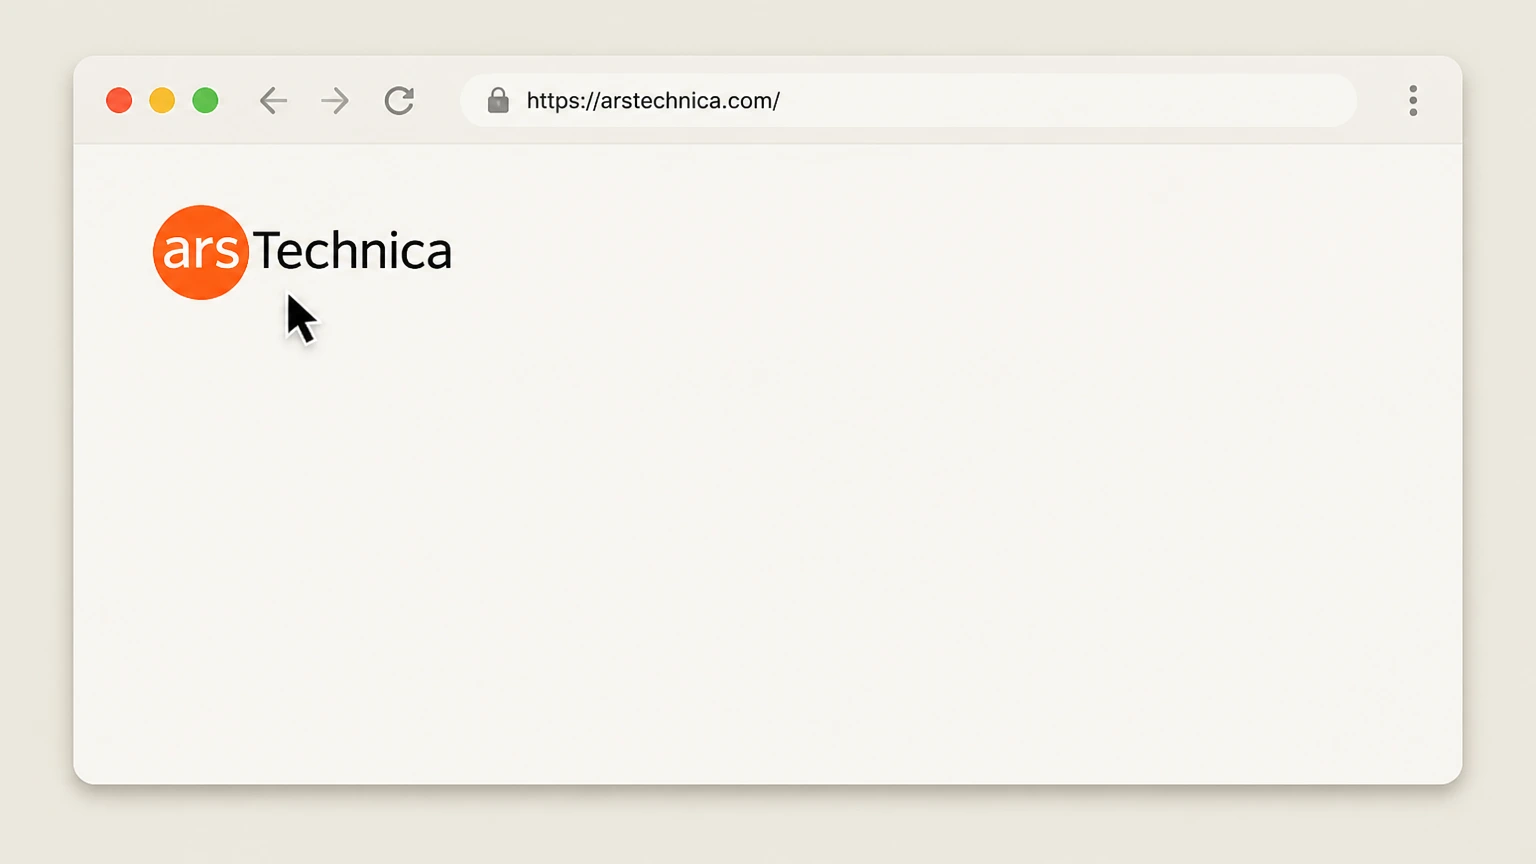The image size is (1536, 864).
Task: Select the arstechnica.com address bar
Action: click(908, 100)
